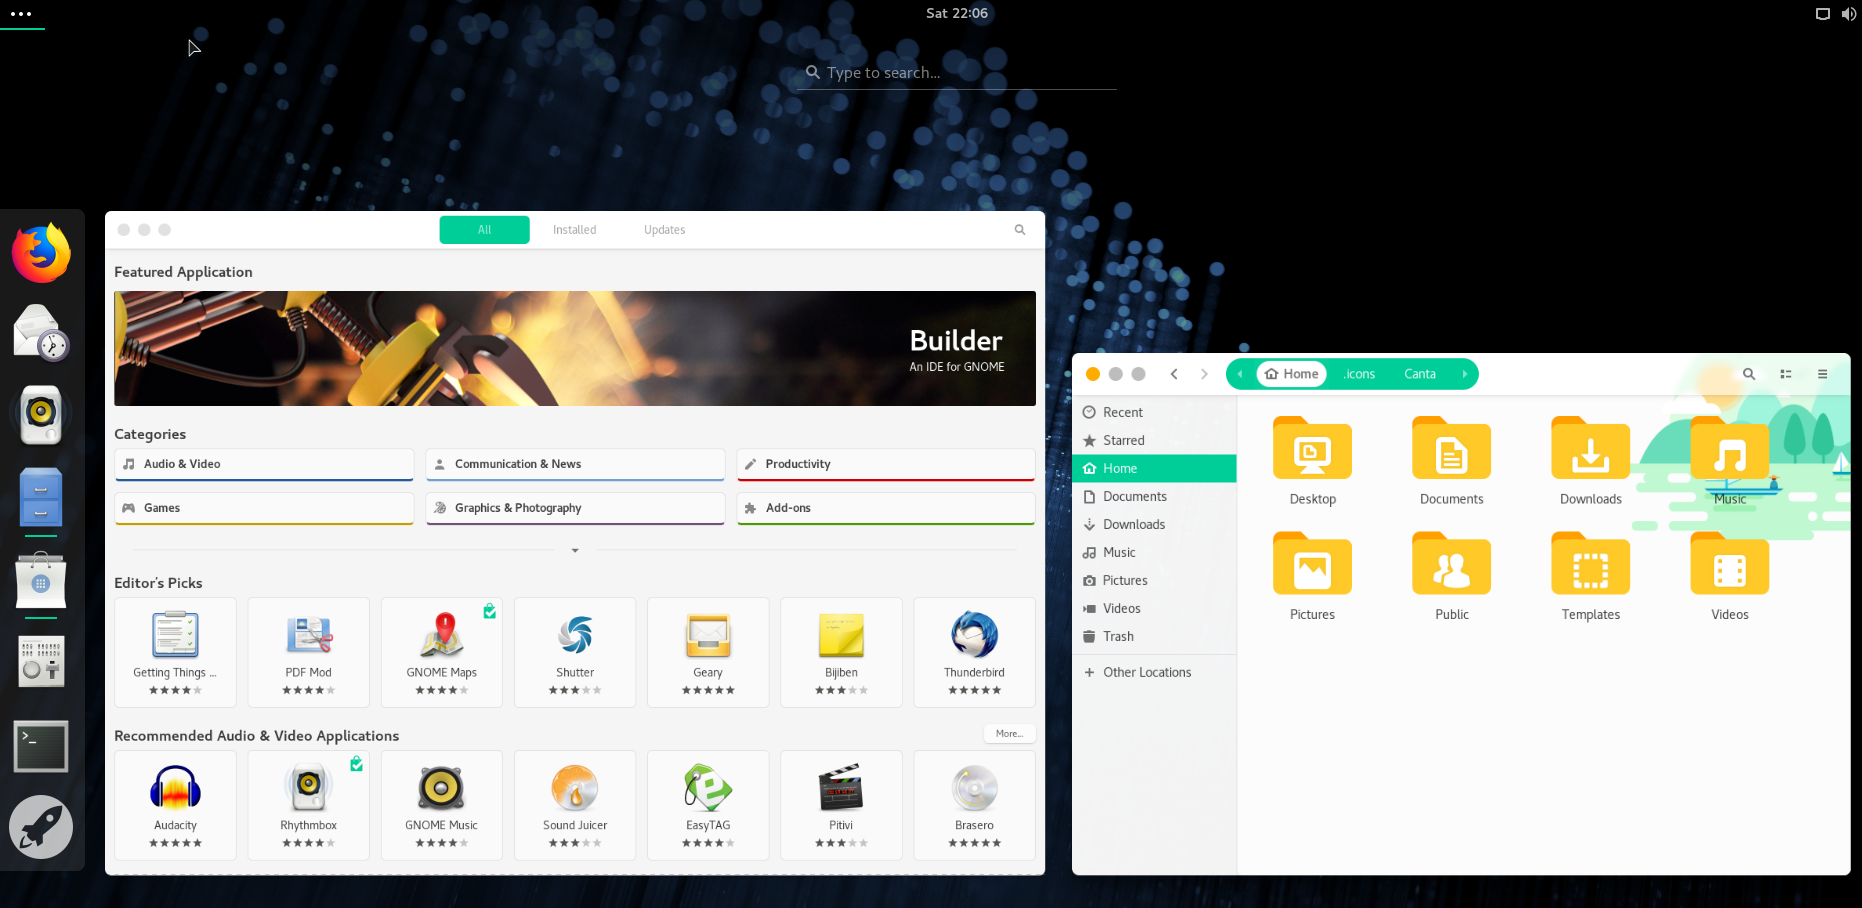
Task: Open the Builder featured banner
Action: pyautogui.click(x=575, y=348)
